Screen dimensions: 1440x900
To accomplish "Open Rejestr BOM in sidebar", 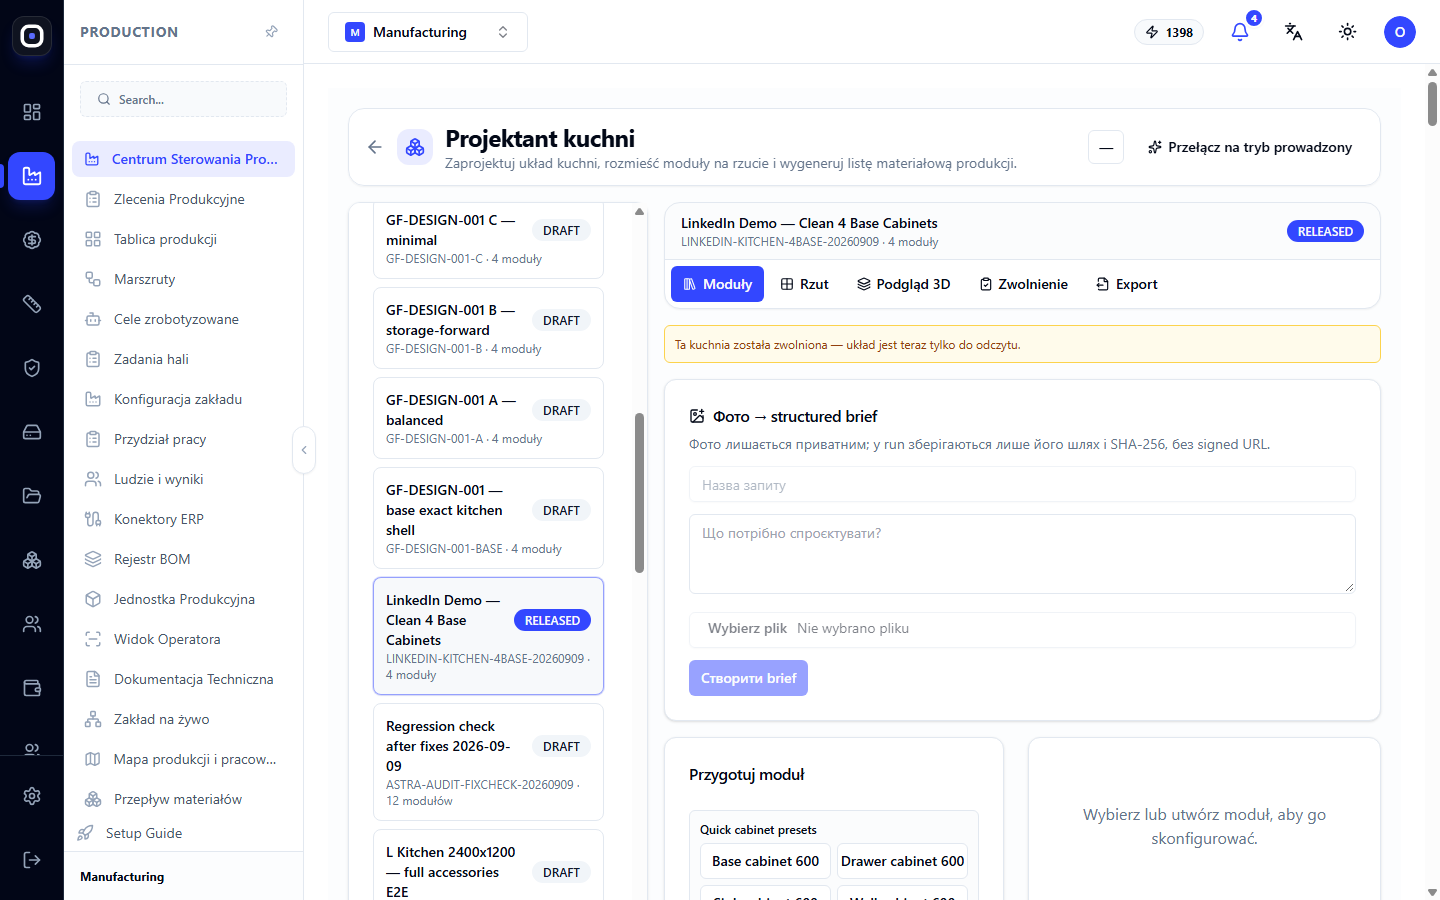I will tap(183, 559).
